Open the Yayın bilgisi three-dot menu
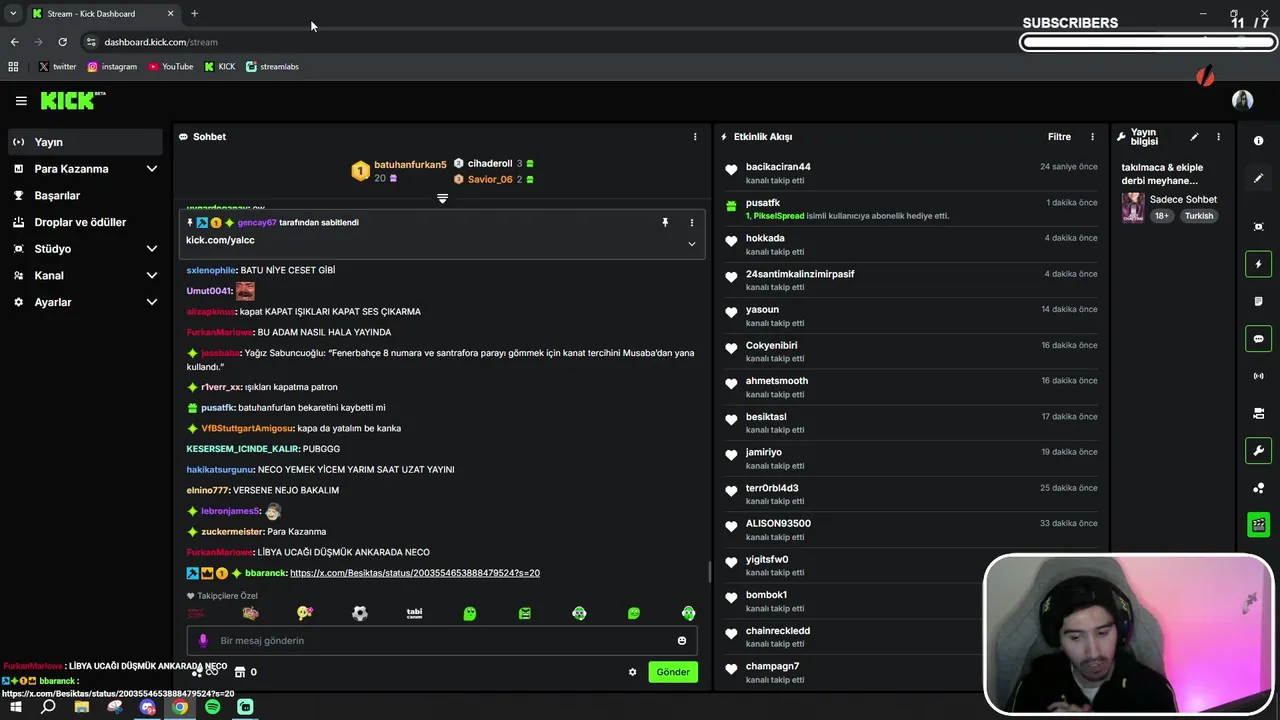Viewport: 1280px width, 720px height. (x=1218, y=137)
